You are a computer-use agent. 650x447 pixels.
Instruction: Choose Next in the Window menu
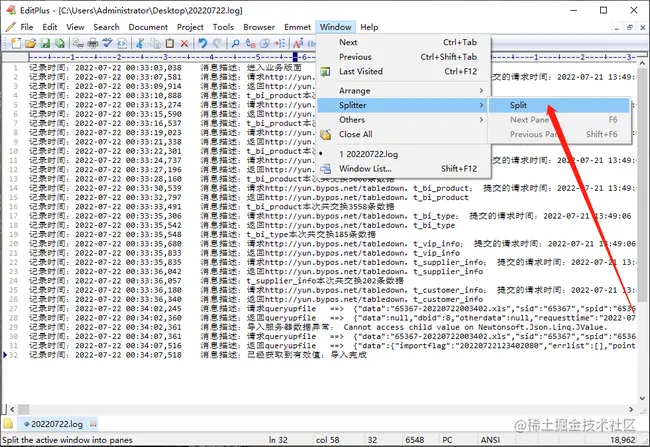(x=404, y=42)
